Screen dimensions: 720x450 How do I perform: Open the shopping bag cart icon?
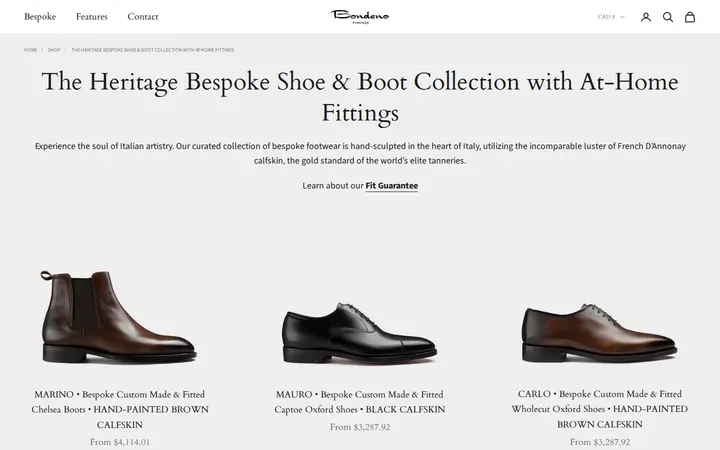[690, 17]
